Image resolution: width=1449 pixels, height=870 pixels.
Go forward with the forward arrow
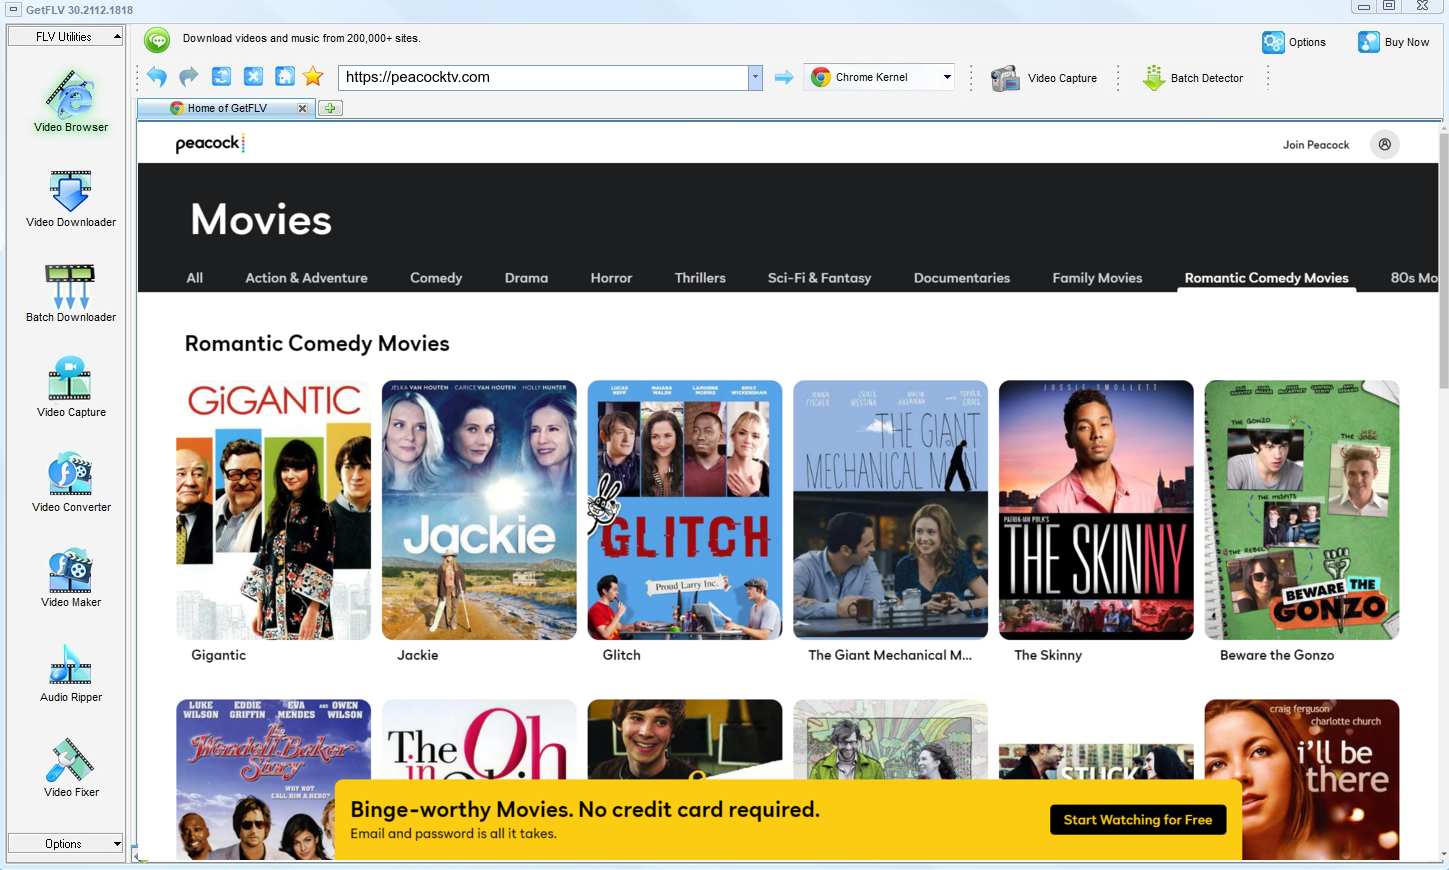click(189, 77)
